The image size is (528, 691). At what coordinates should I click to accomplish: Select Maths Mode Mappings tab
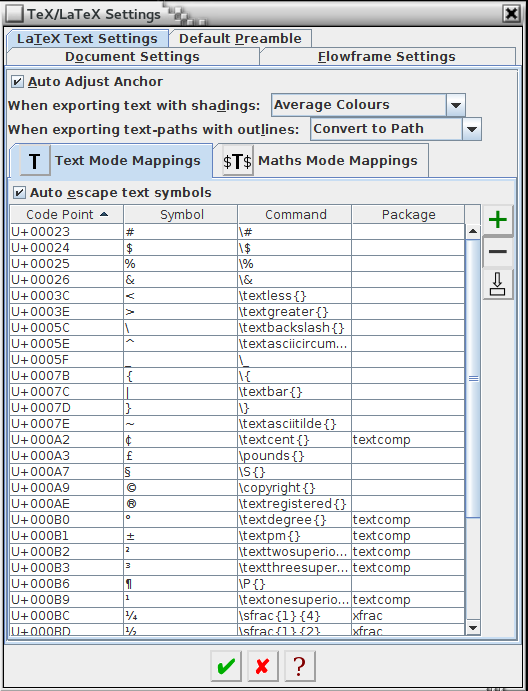coord(320,161)
